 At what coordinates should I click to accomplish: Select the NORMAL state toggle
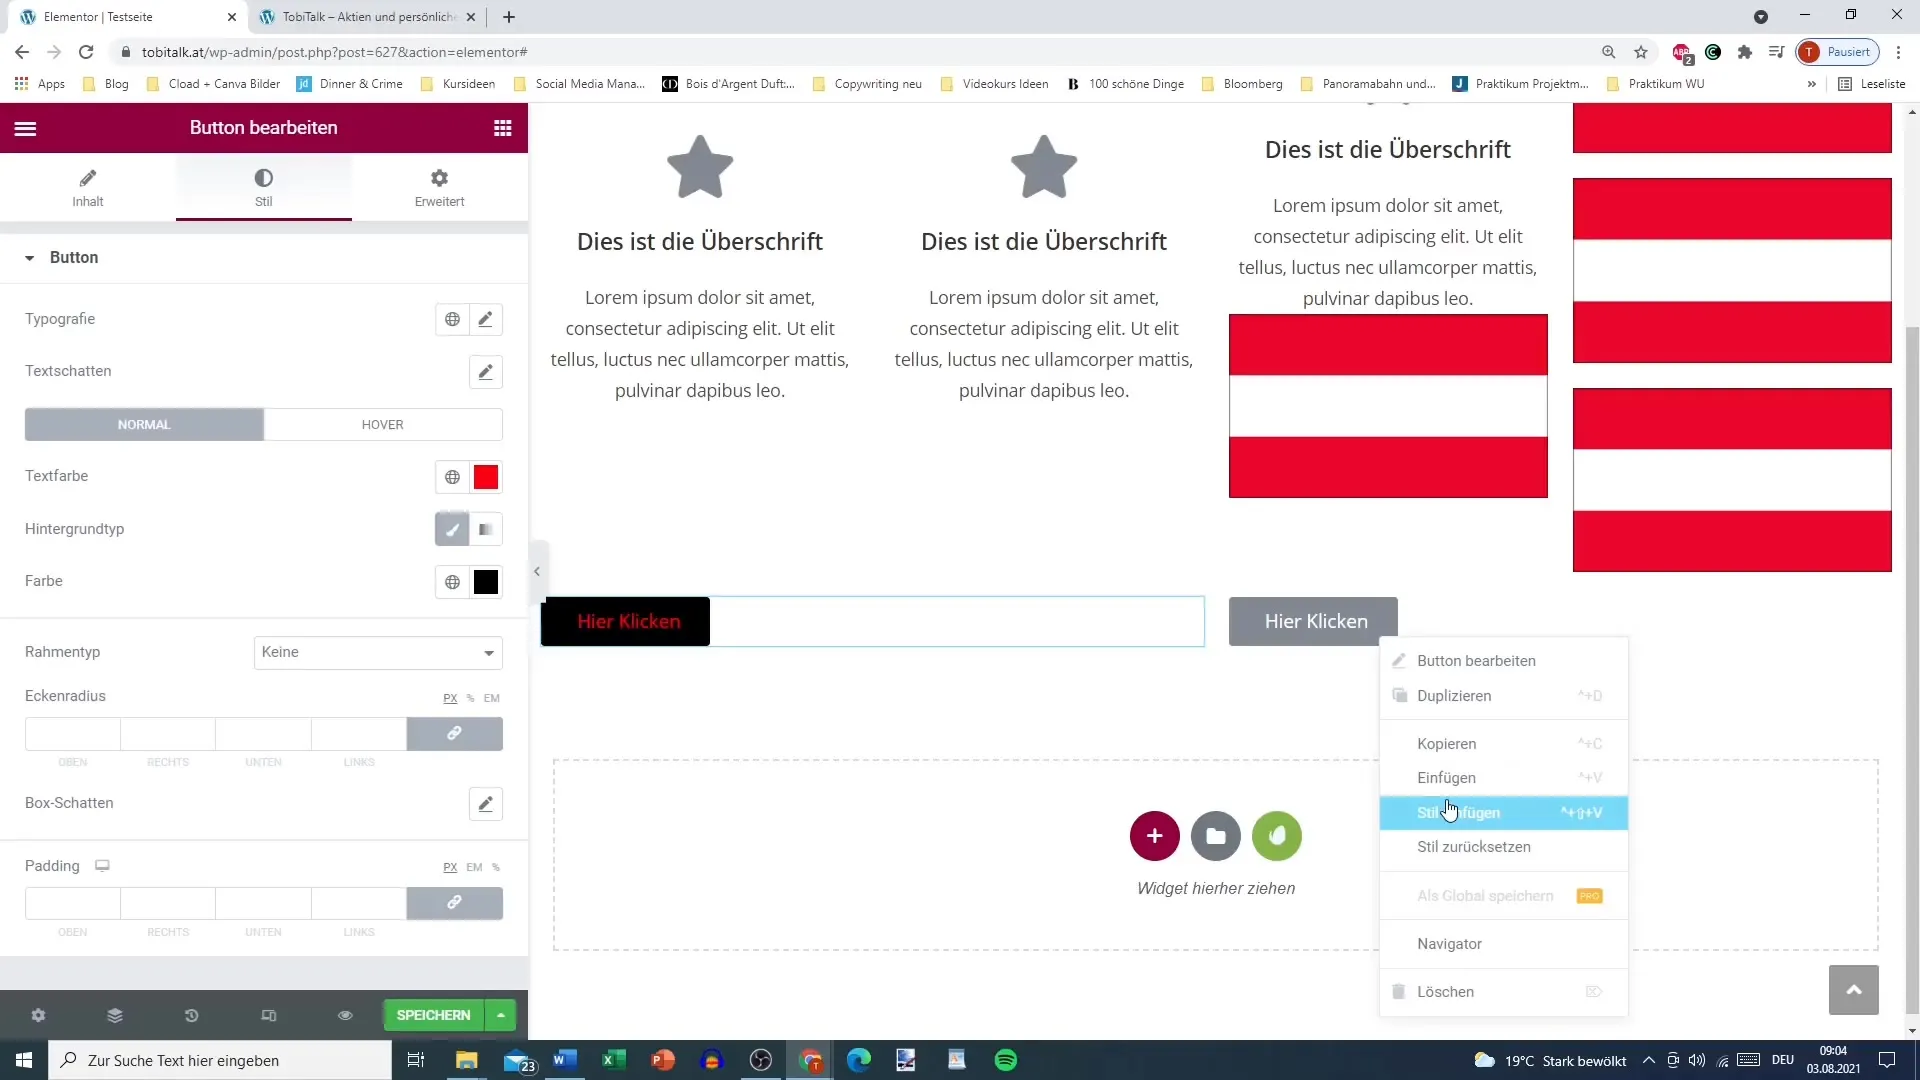tap(144, 425)
